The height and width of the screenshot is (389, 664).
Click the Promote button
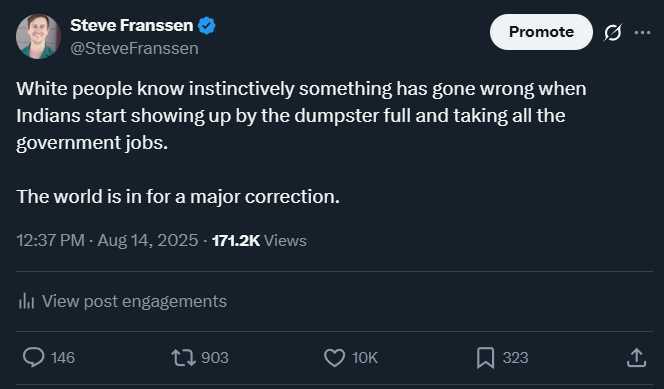point(541,32)
